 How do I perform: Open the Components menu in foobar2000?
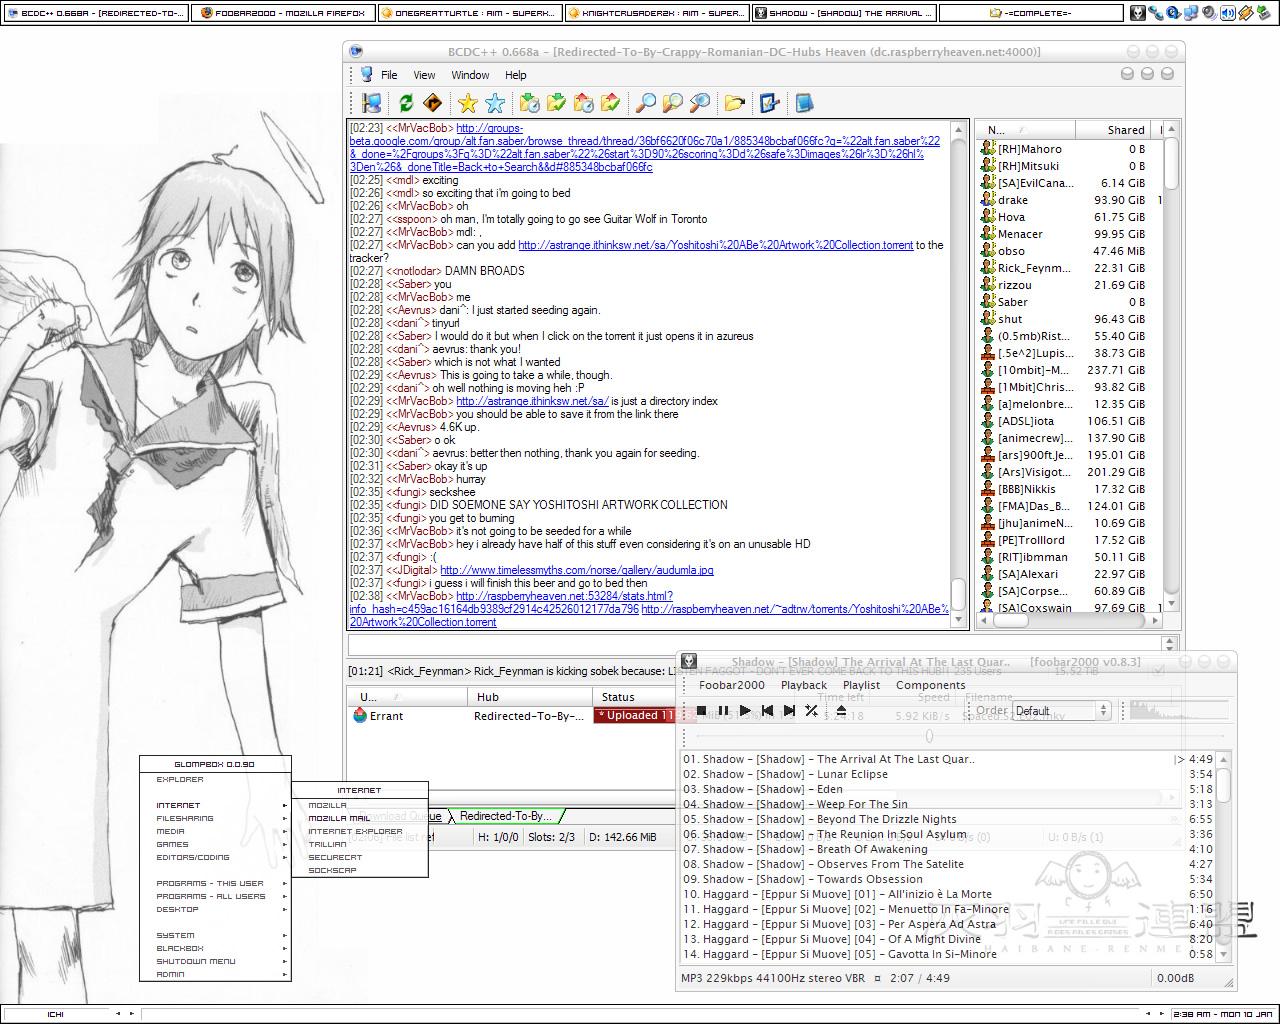tap(930, 685)
